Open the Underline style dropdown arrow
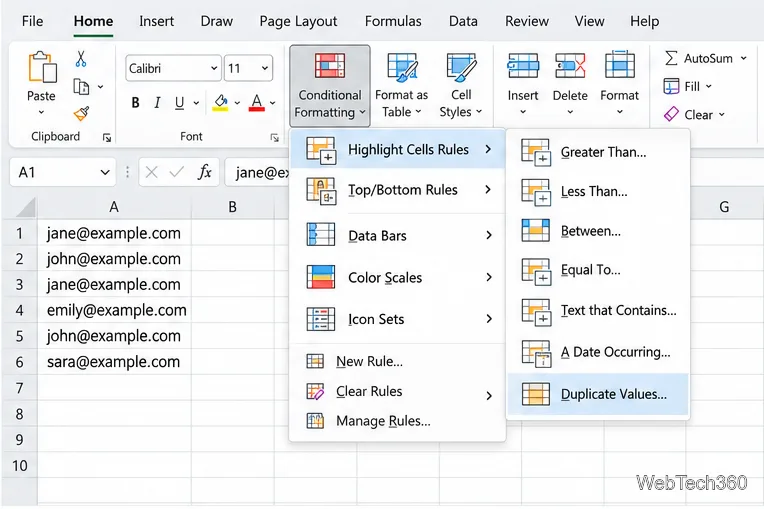Viewport: 764px width, 509px height. point(196,103)
